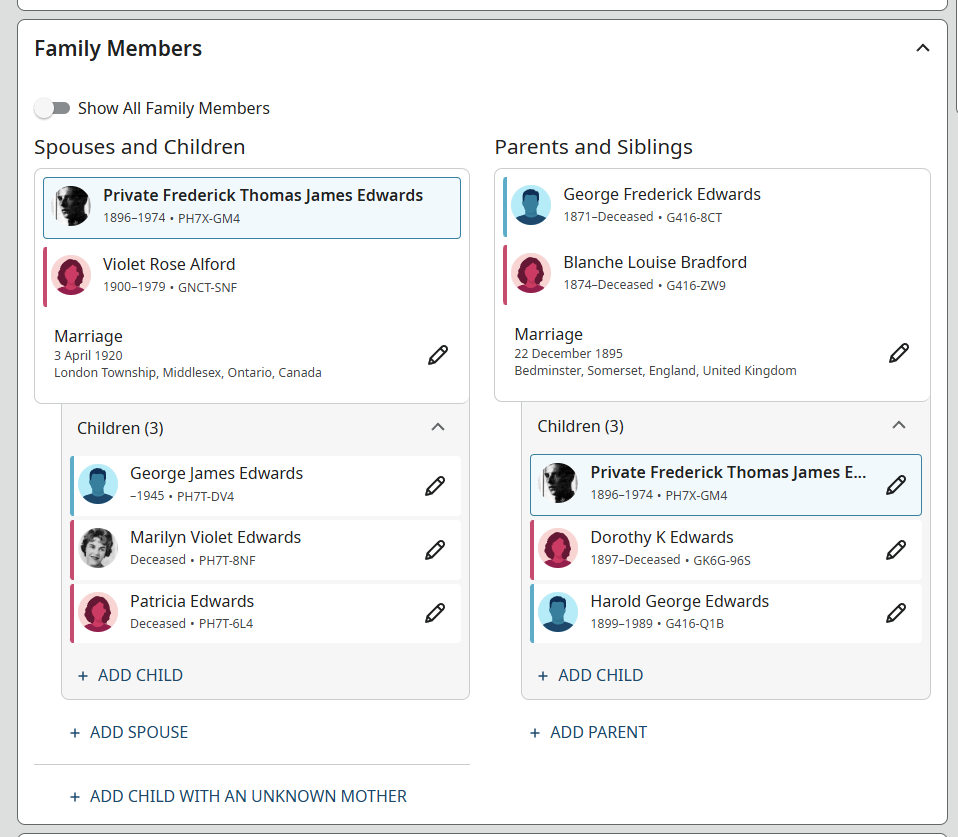Open George Frederick Edwards' profile

pos(661,195)
